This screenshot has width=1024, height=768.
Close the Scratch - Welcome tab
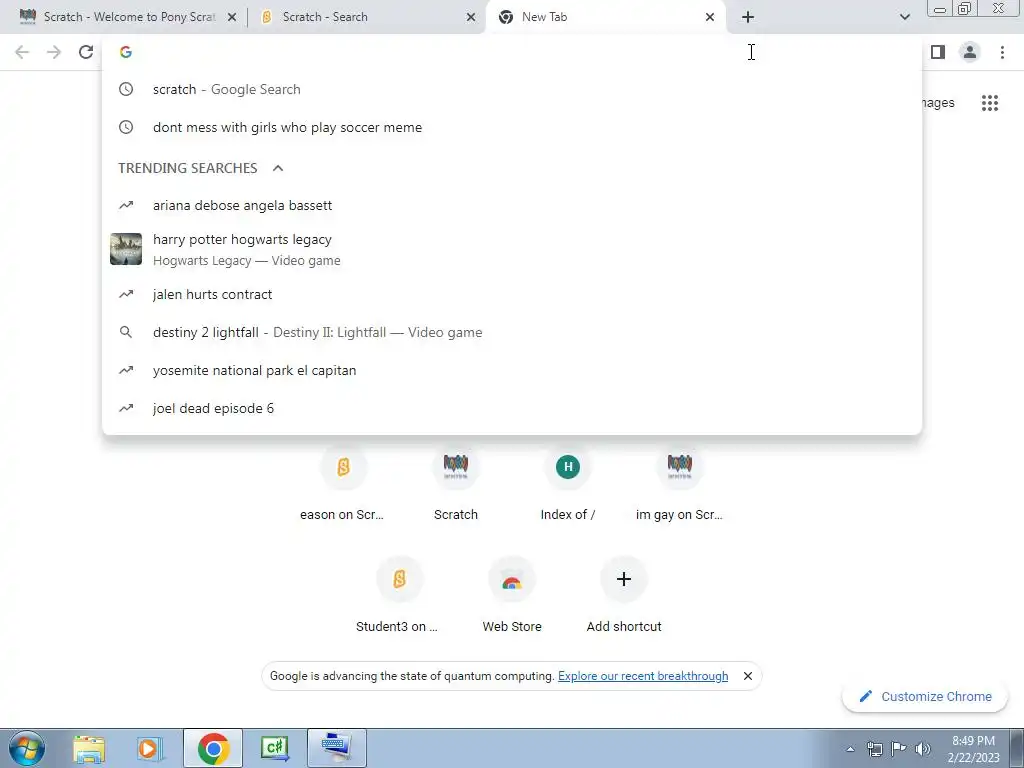(231, 18)
